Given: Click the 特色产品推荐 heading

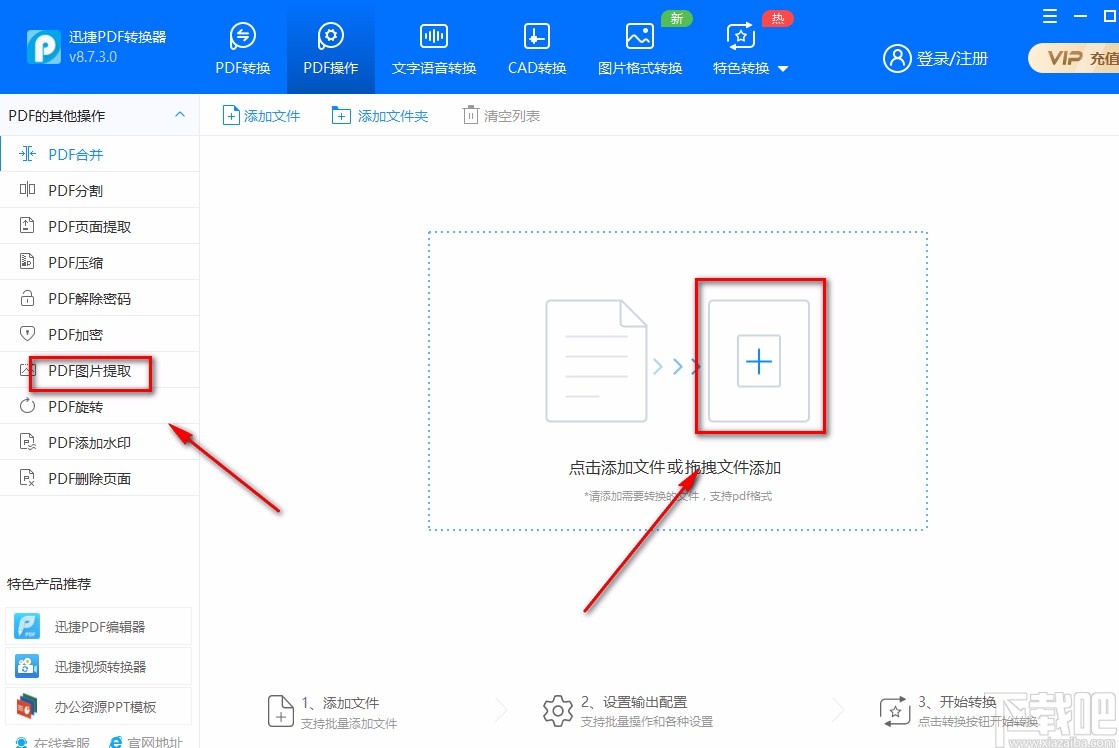Looking at the screenshot, I should [49, 584].
